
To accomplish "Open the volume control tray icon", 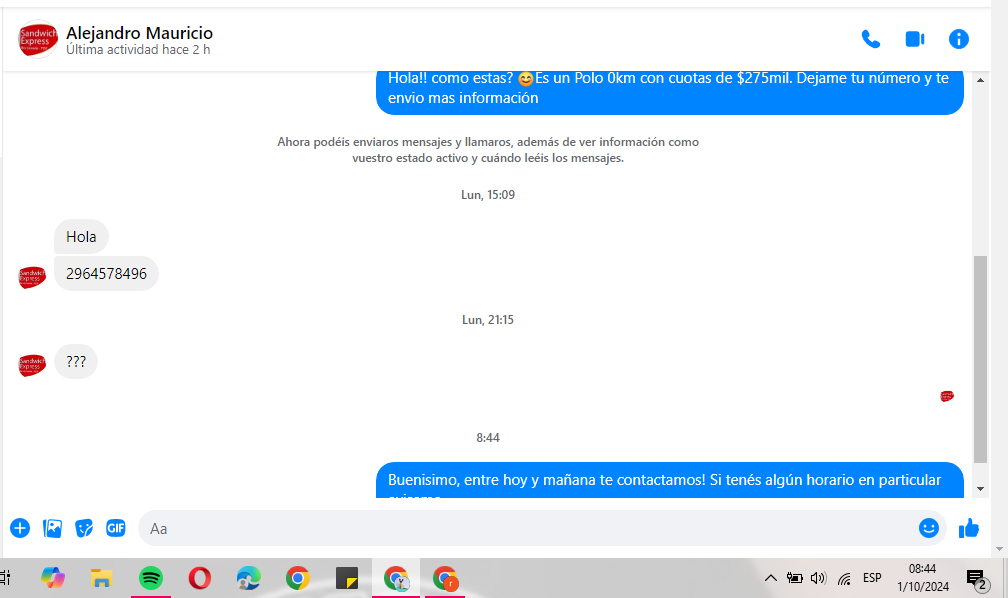I will tap(818, 578).
